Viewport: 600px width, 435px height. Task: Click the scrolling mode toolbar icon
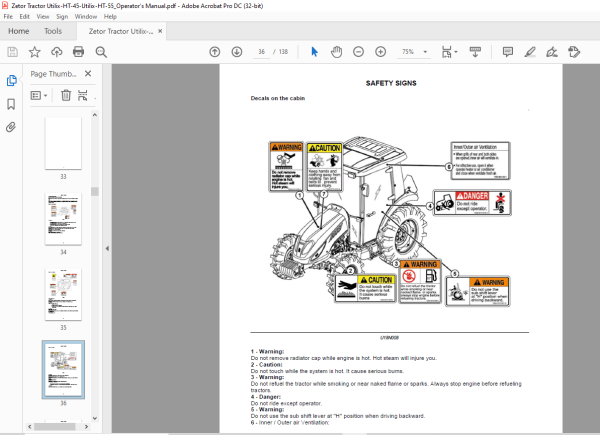click(475, 52)
